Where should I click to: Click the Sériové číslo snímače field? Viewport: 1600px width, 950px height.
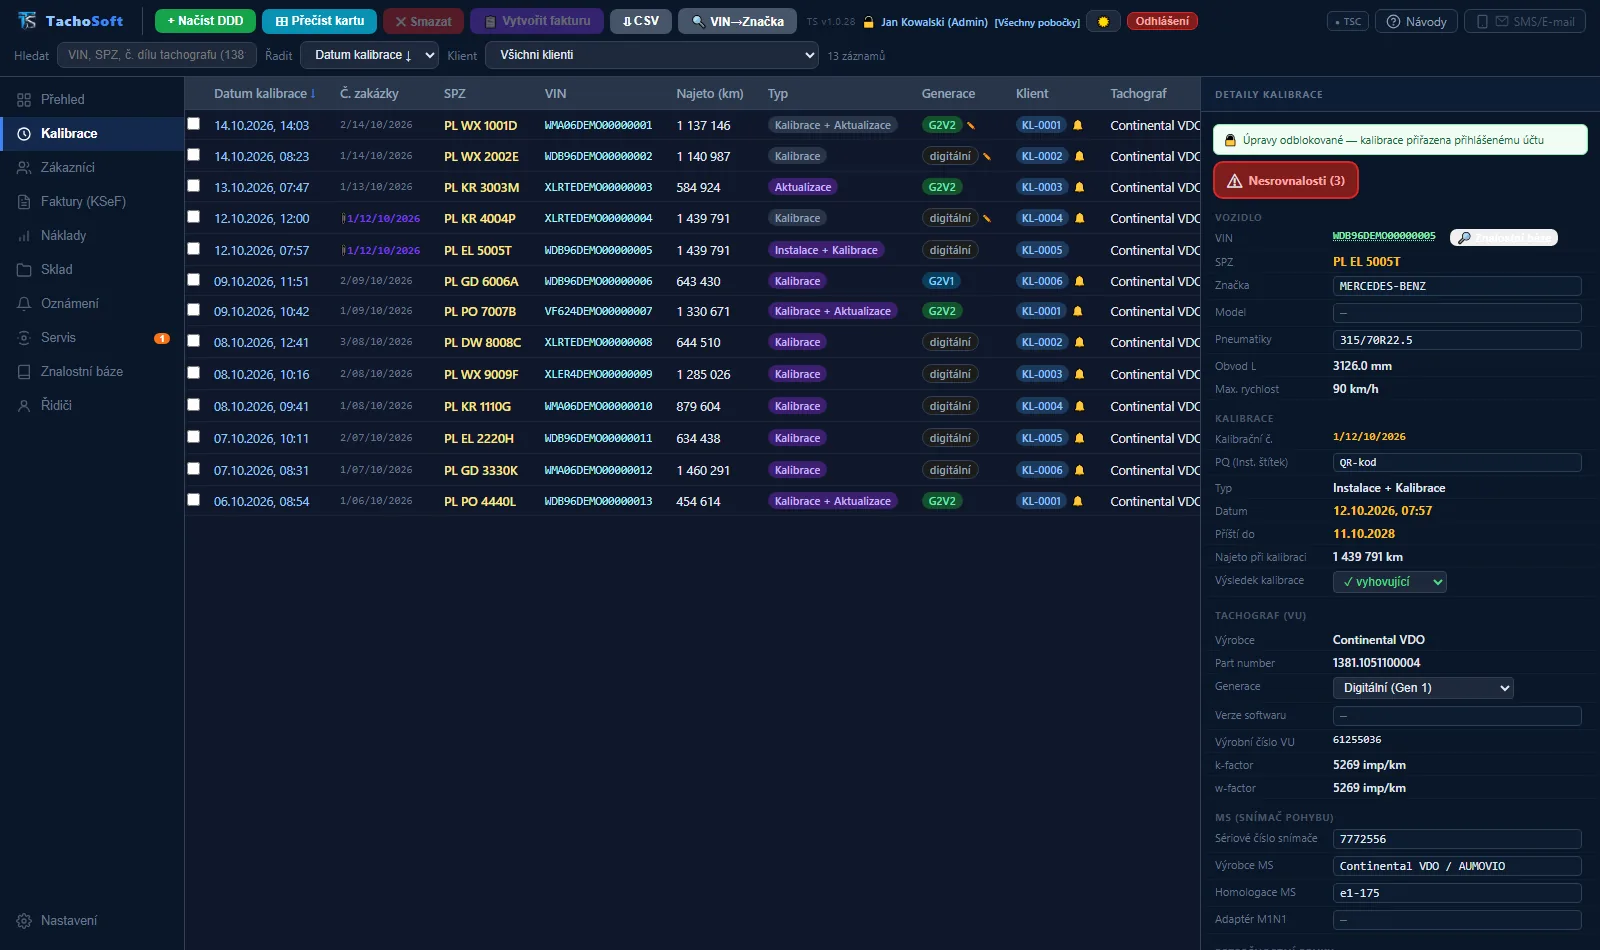[1457, 839]
